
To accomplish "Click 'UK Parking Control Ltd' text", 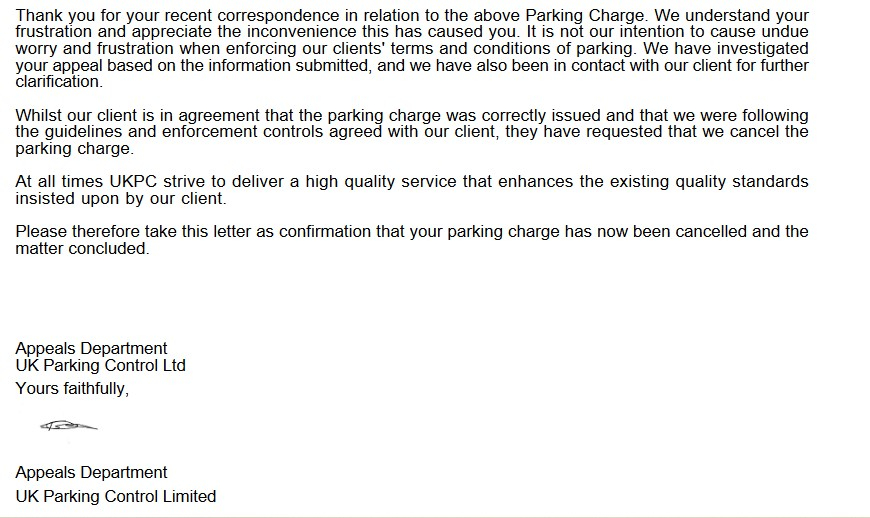I will tap(100, 365).
